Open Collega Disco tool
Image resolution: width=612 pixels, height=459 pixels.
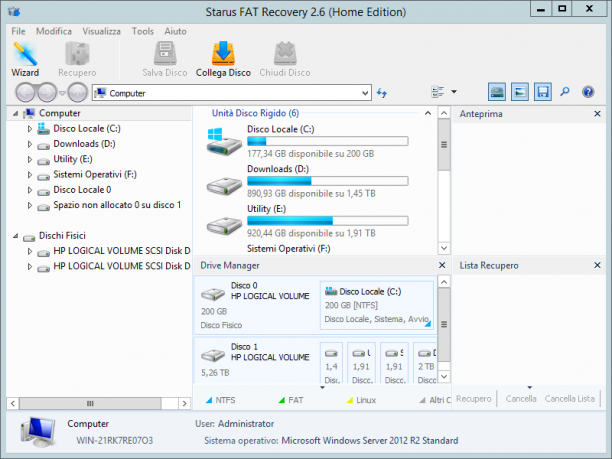[x=223, y=59]
